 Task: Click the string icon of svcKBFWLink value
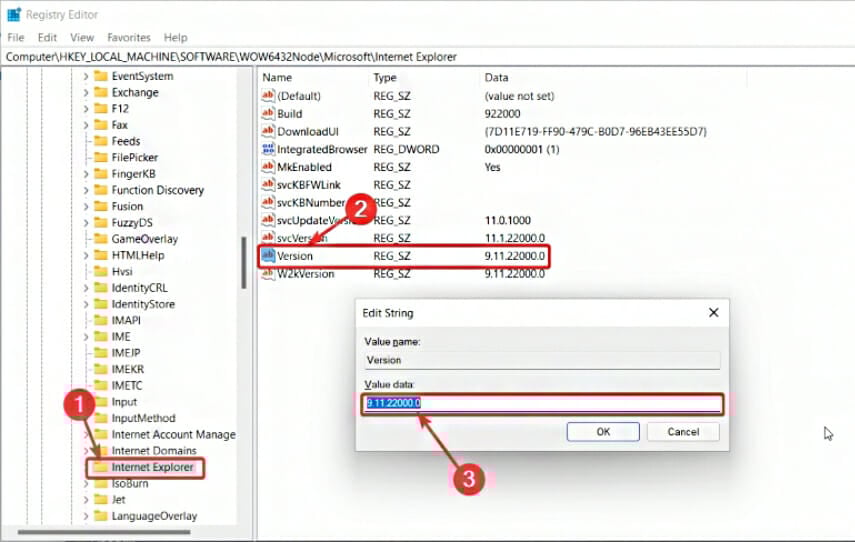click(x=268, y=185)
